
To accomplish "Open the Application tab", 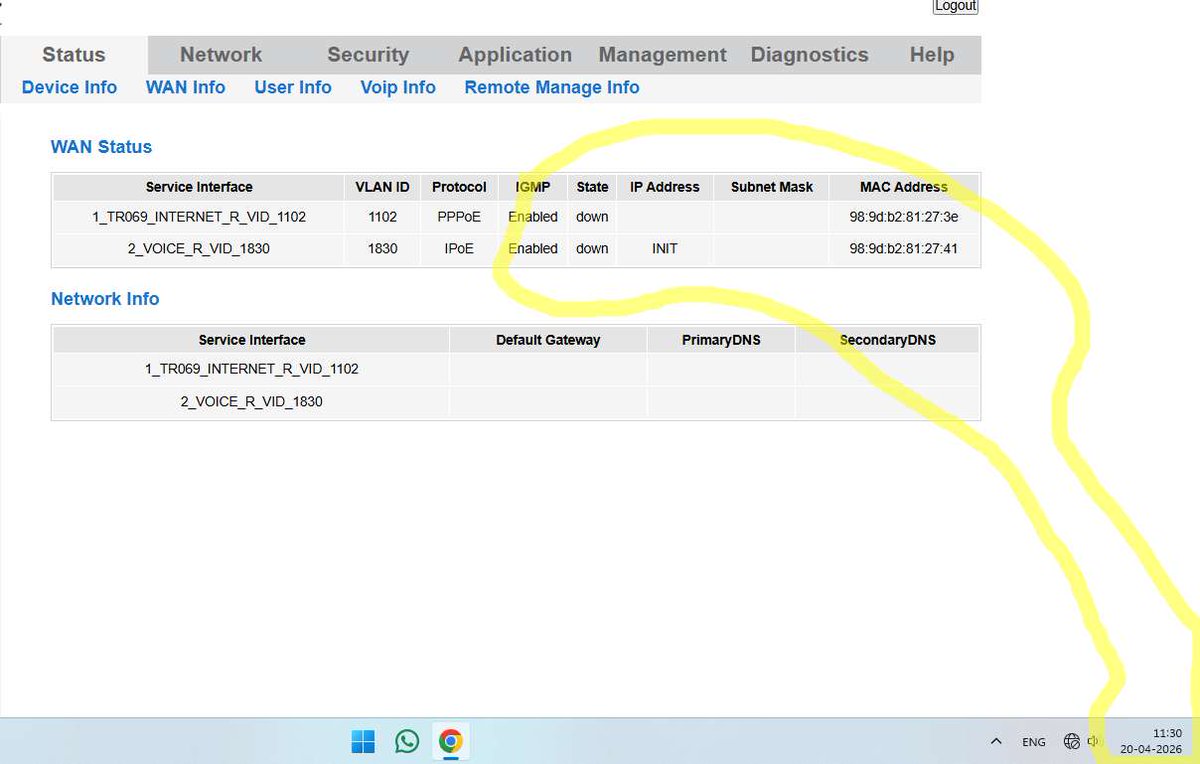I will coord(515,55).
